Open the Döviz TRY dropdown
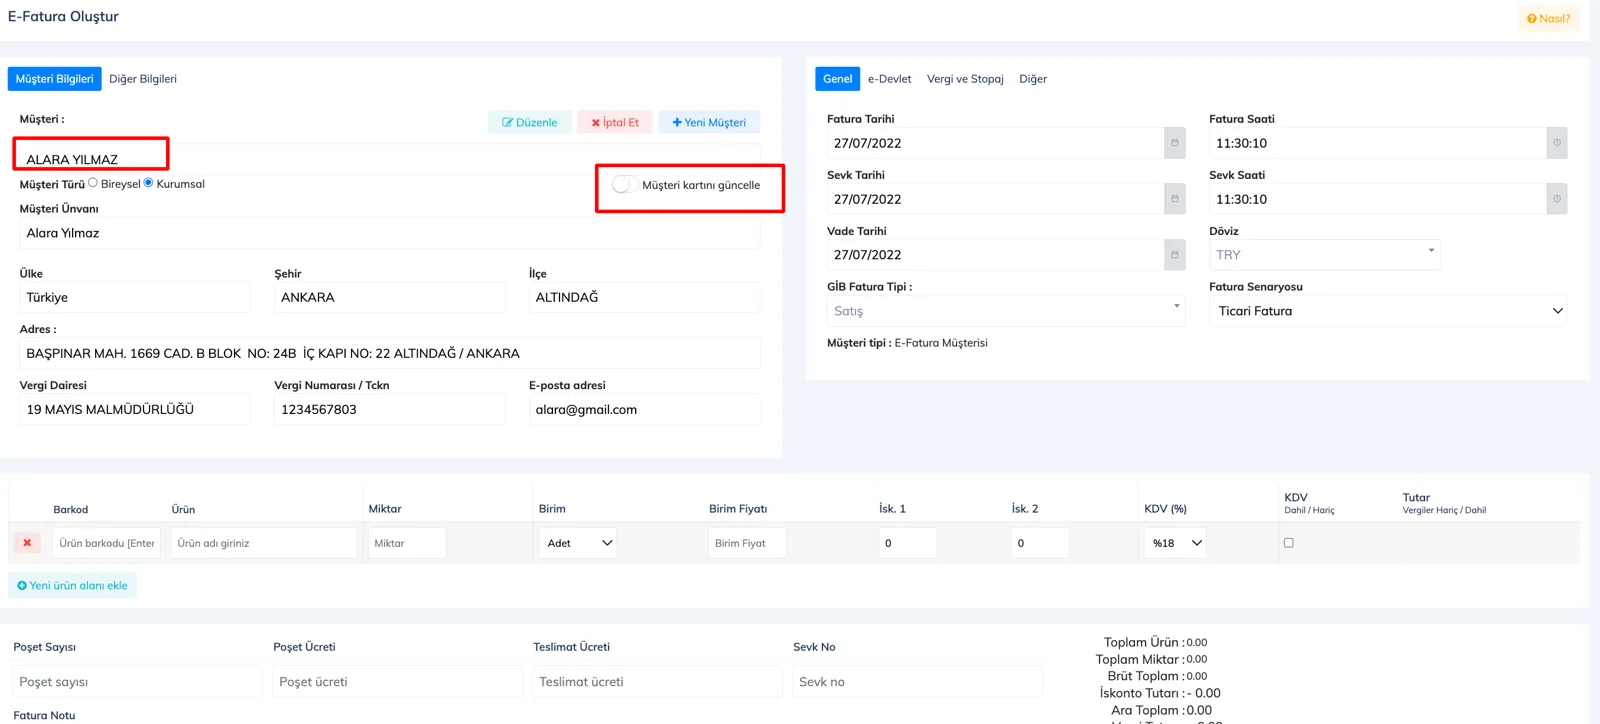 [1325, 255]
